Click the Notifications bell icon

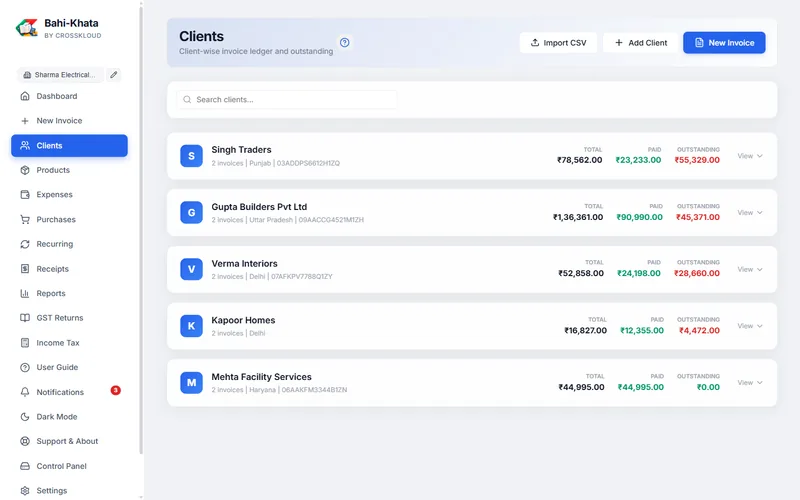pos(24,392)
